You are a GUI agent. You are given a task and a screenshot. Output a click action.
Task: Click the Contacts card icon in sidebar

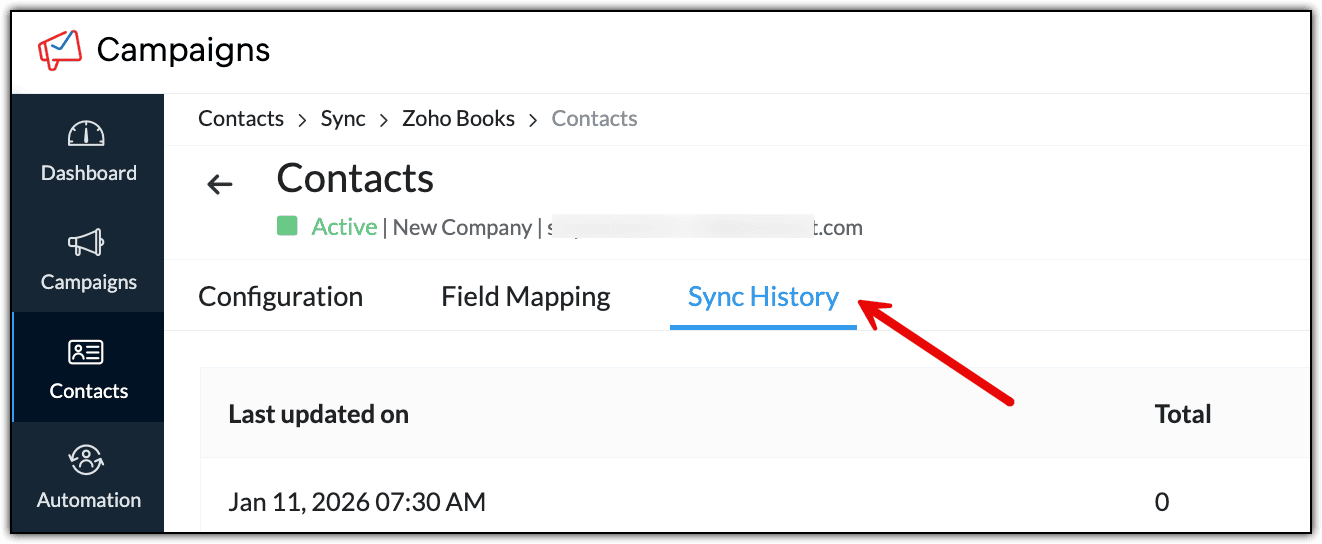click(x=88, y=353)
